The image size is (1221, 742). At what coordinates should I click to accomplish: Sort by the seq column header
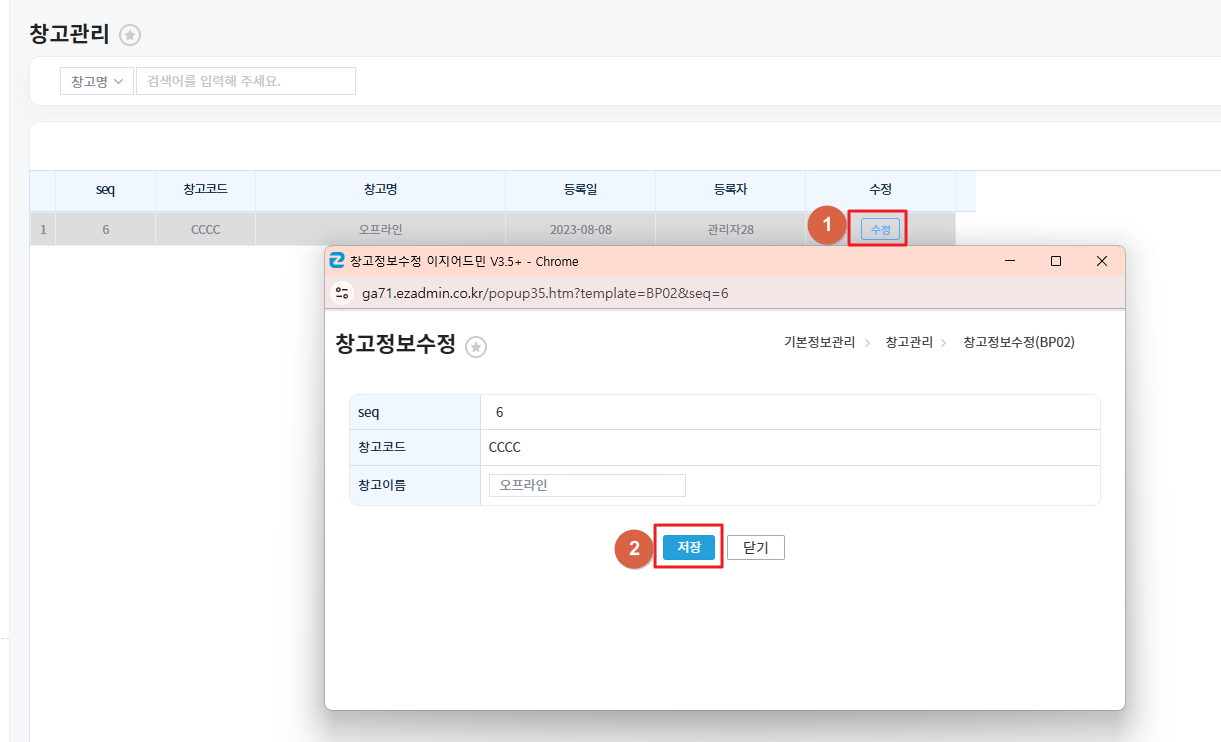(105, 190)
